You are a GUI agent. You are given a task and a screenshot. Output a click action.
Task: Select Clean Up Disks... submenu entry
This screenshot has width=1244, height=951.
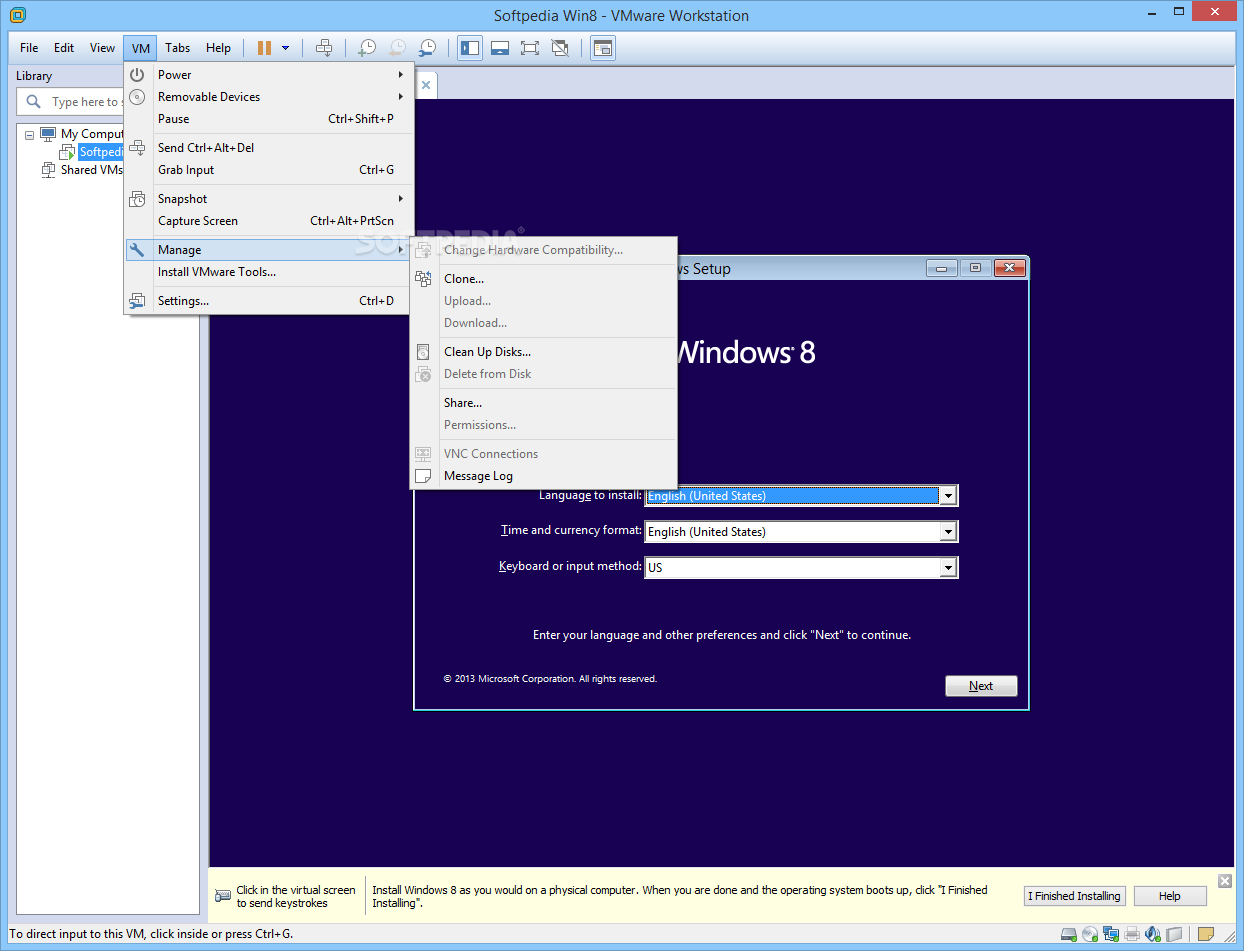tap(544, 352)
